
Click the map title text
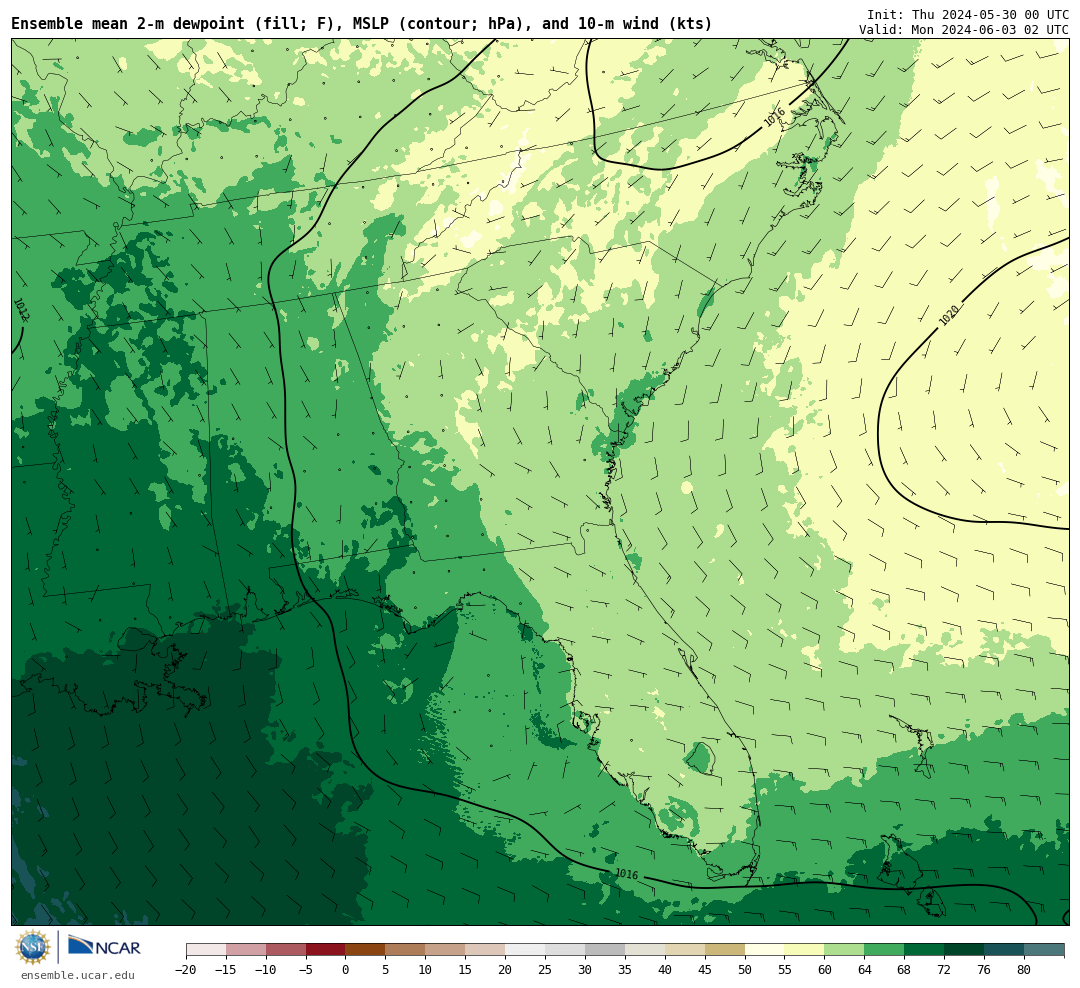point(362,23)
